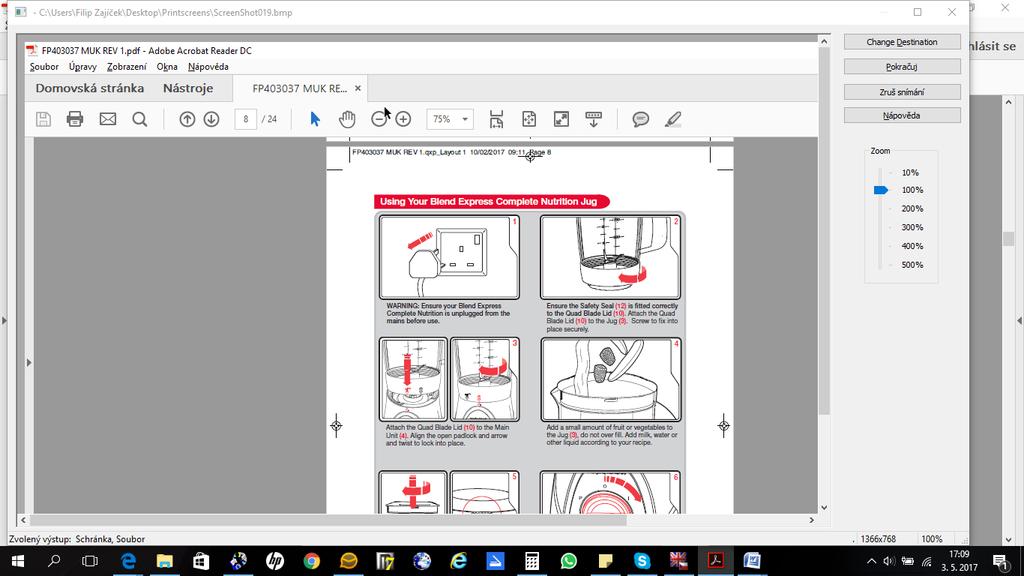The width and height of the screenshot is (1024, 576).
Task: Open the Windows Start menu
Action: [18, 561]
